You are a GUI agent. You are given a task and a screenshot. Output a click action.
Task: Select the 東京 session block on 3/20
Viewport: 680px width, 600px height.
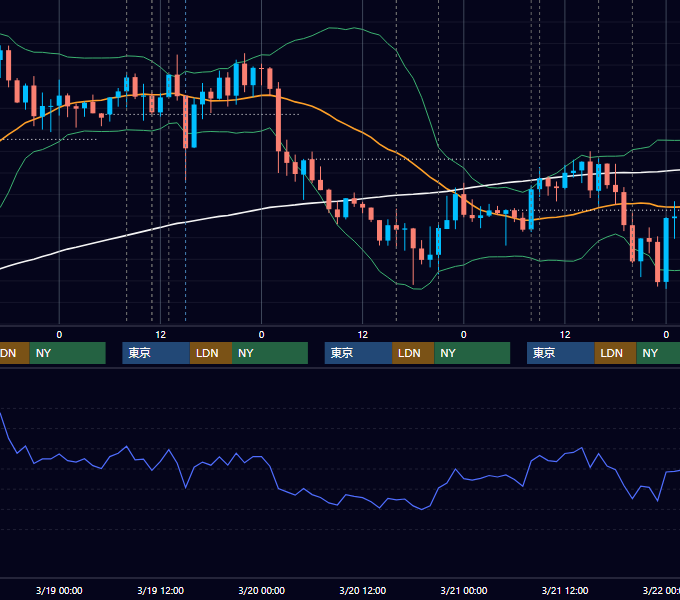coord(359,353)
